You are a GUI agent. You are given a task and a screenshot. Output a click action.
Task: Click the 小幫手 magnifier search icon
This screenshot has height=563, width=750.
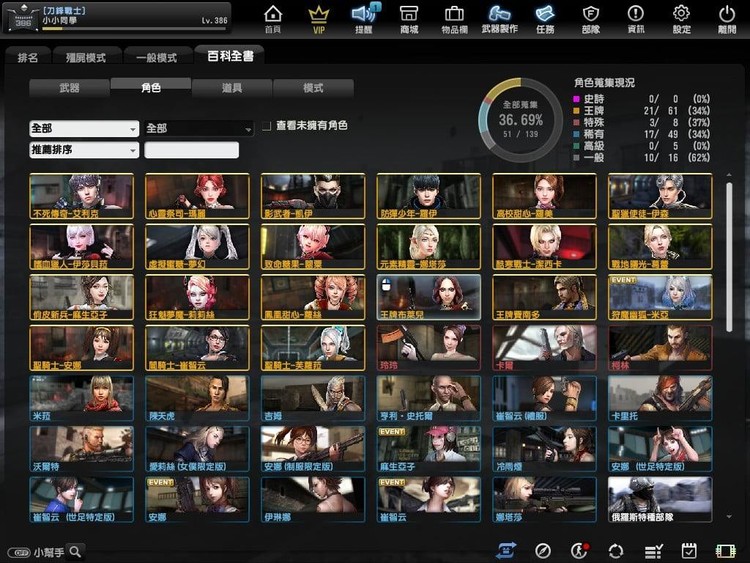[75, 552]
